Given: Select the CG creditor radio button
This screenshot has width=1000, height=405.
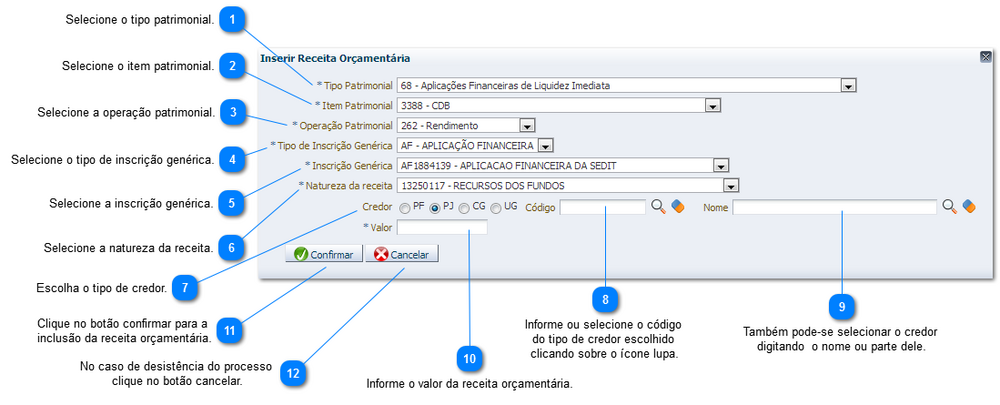Looking at the screenshot, I should coord(464,208).
